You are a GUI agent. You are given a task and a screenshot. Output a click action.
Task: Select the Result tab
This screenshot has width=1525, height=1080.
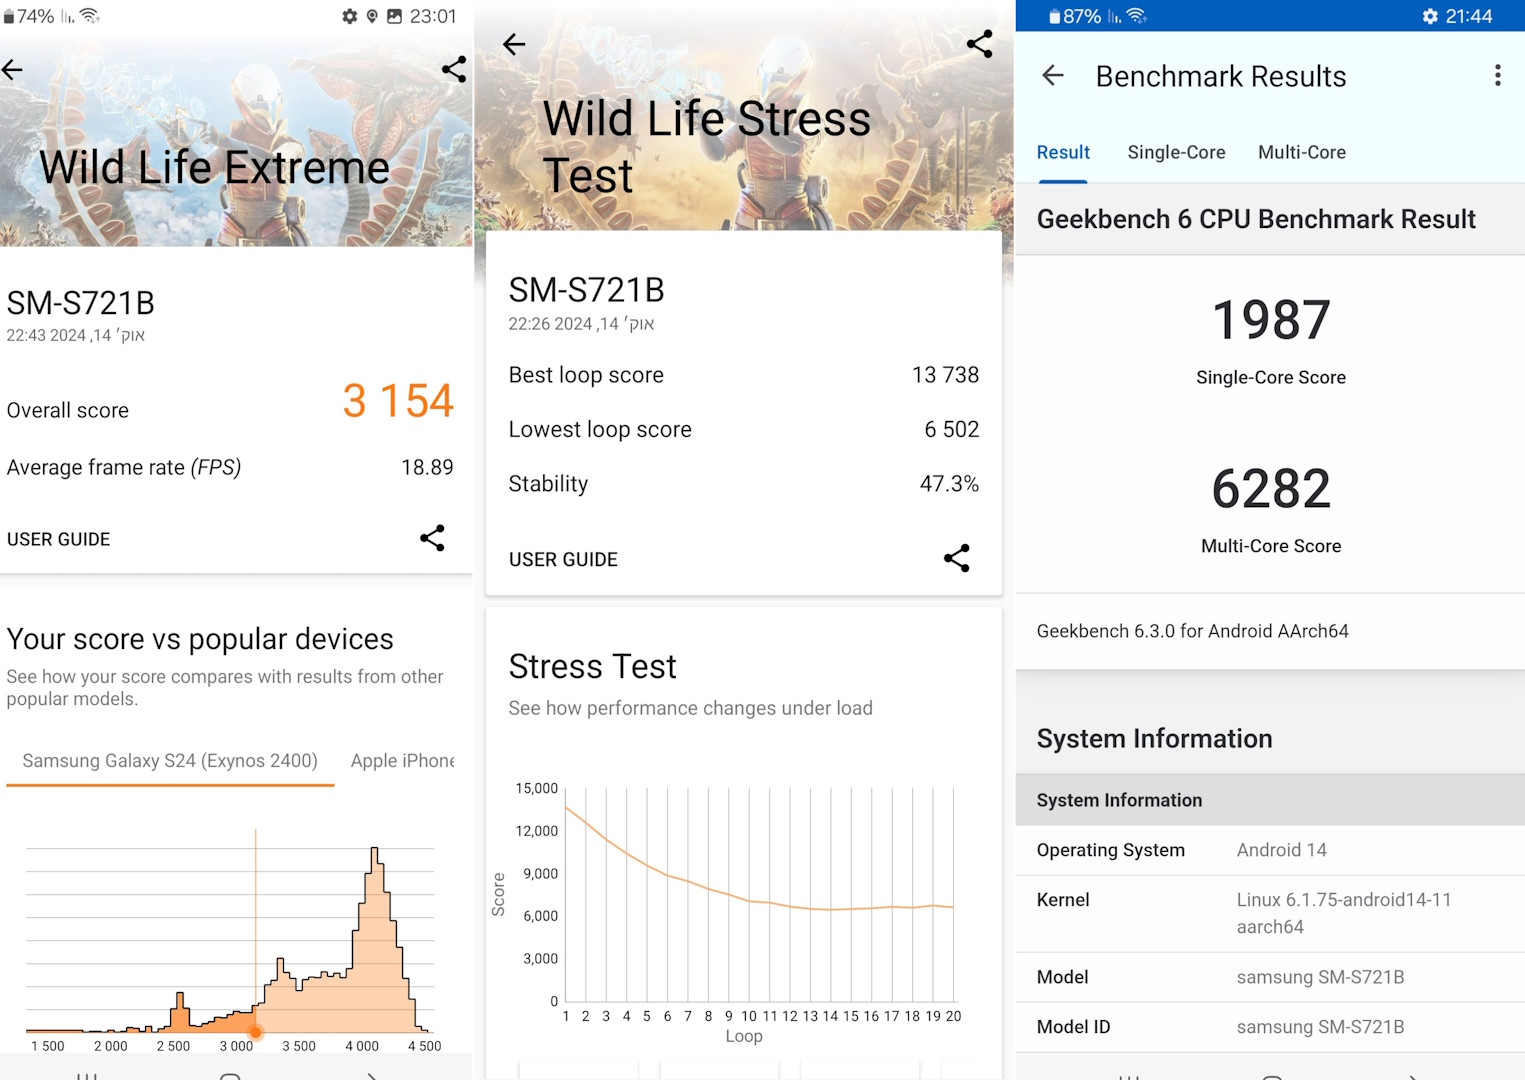[x=1063, y=153]
